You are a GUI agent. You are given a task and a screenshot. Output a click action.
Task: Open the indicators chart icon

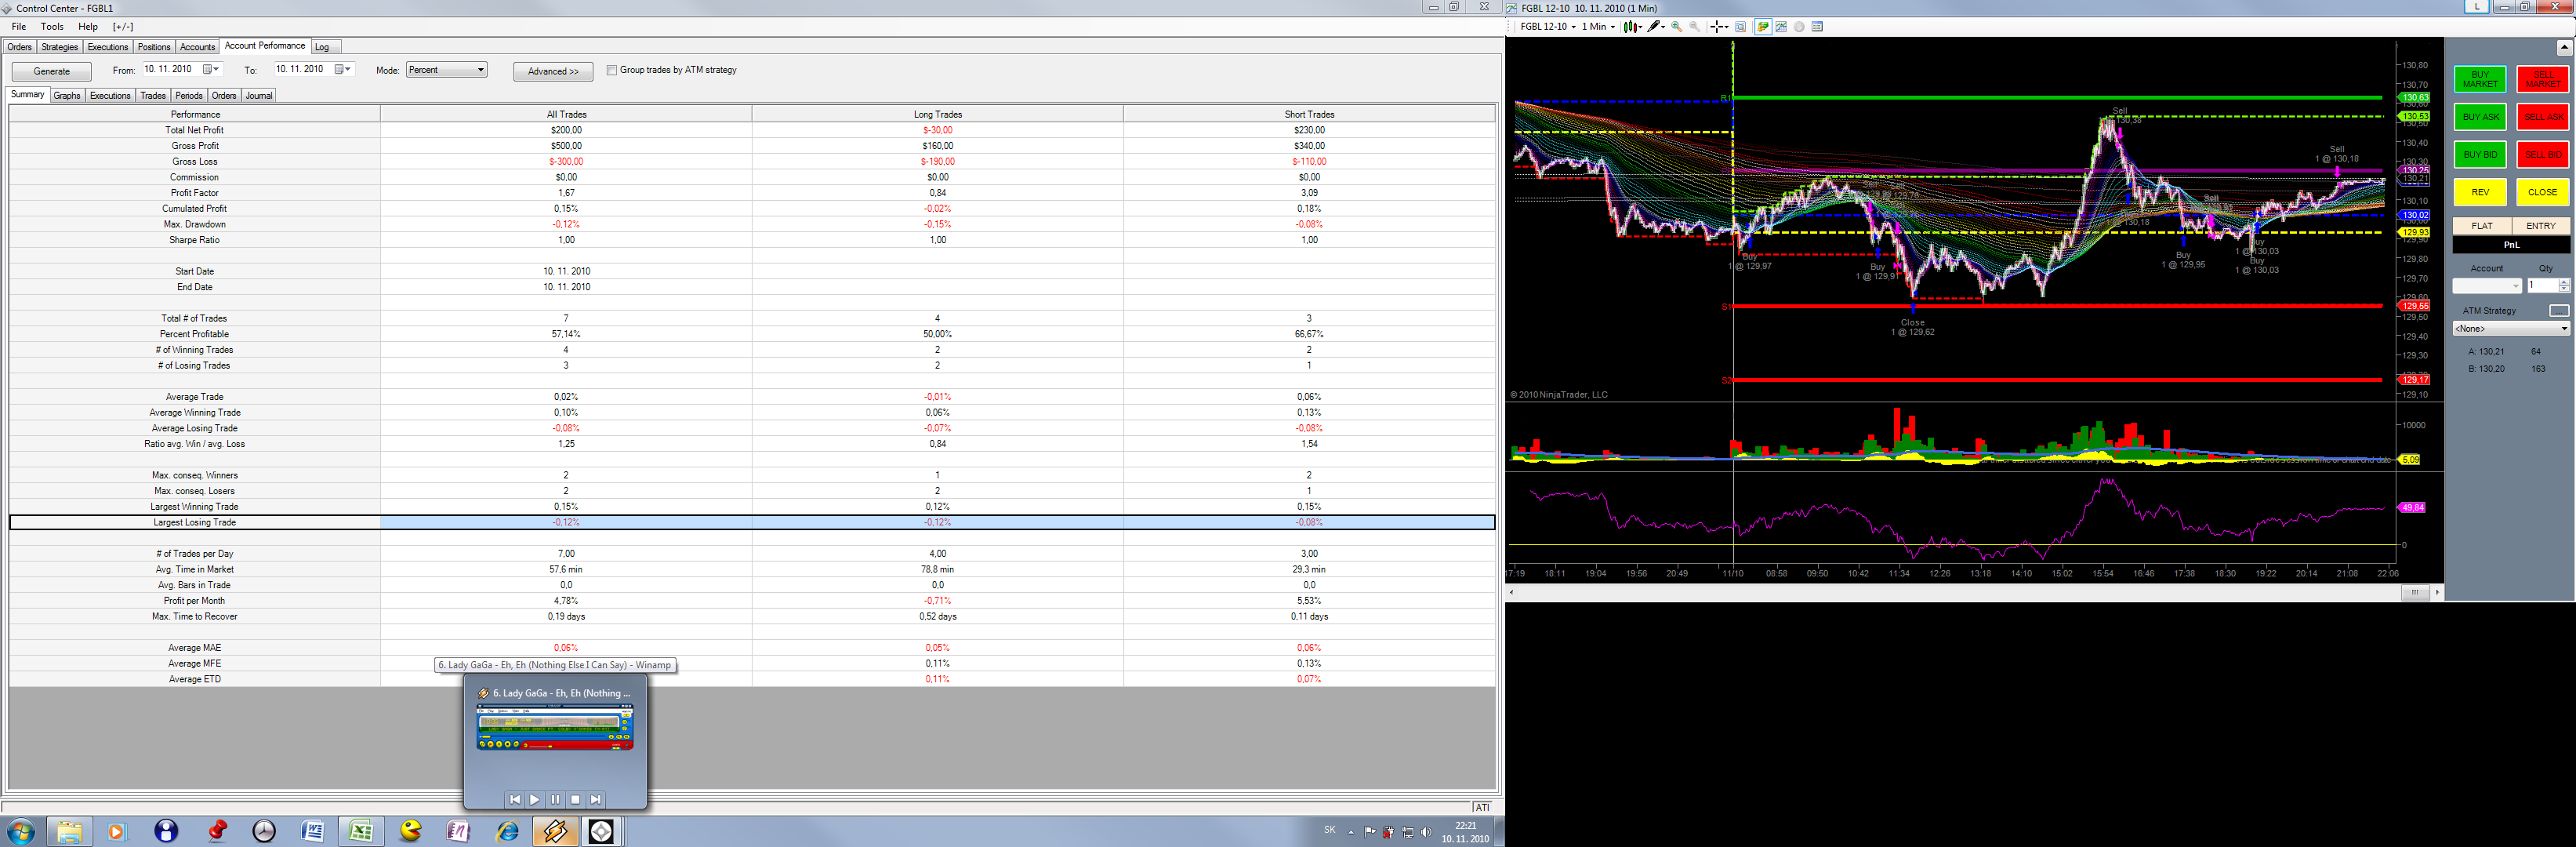(x=1781, y=27)
